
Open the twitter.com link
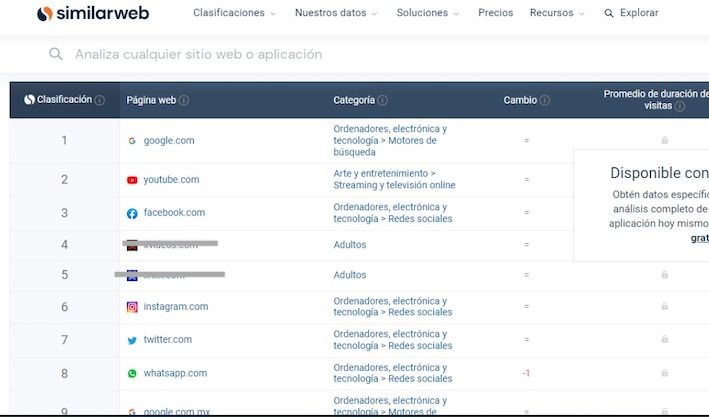(168, 340)
